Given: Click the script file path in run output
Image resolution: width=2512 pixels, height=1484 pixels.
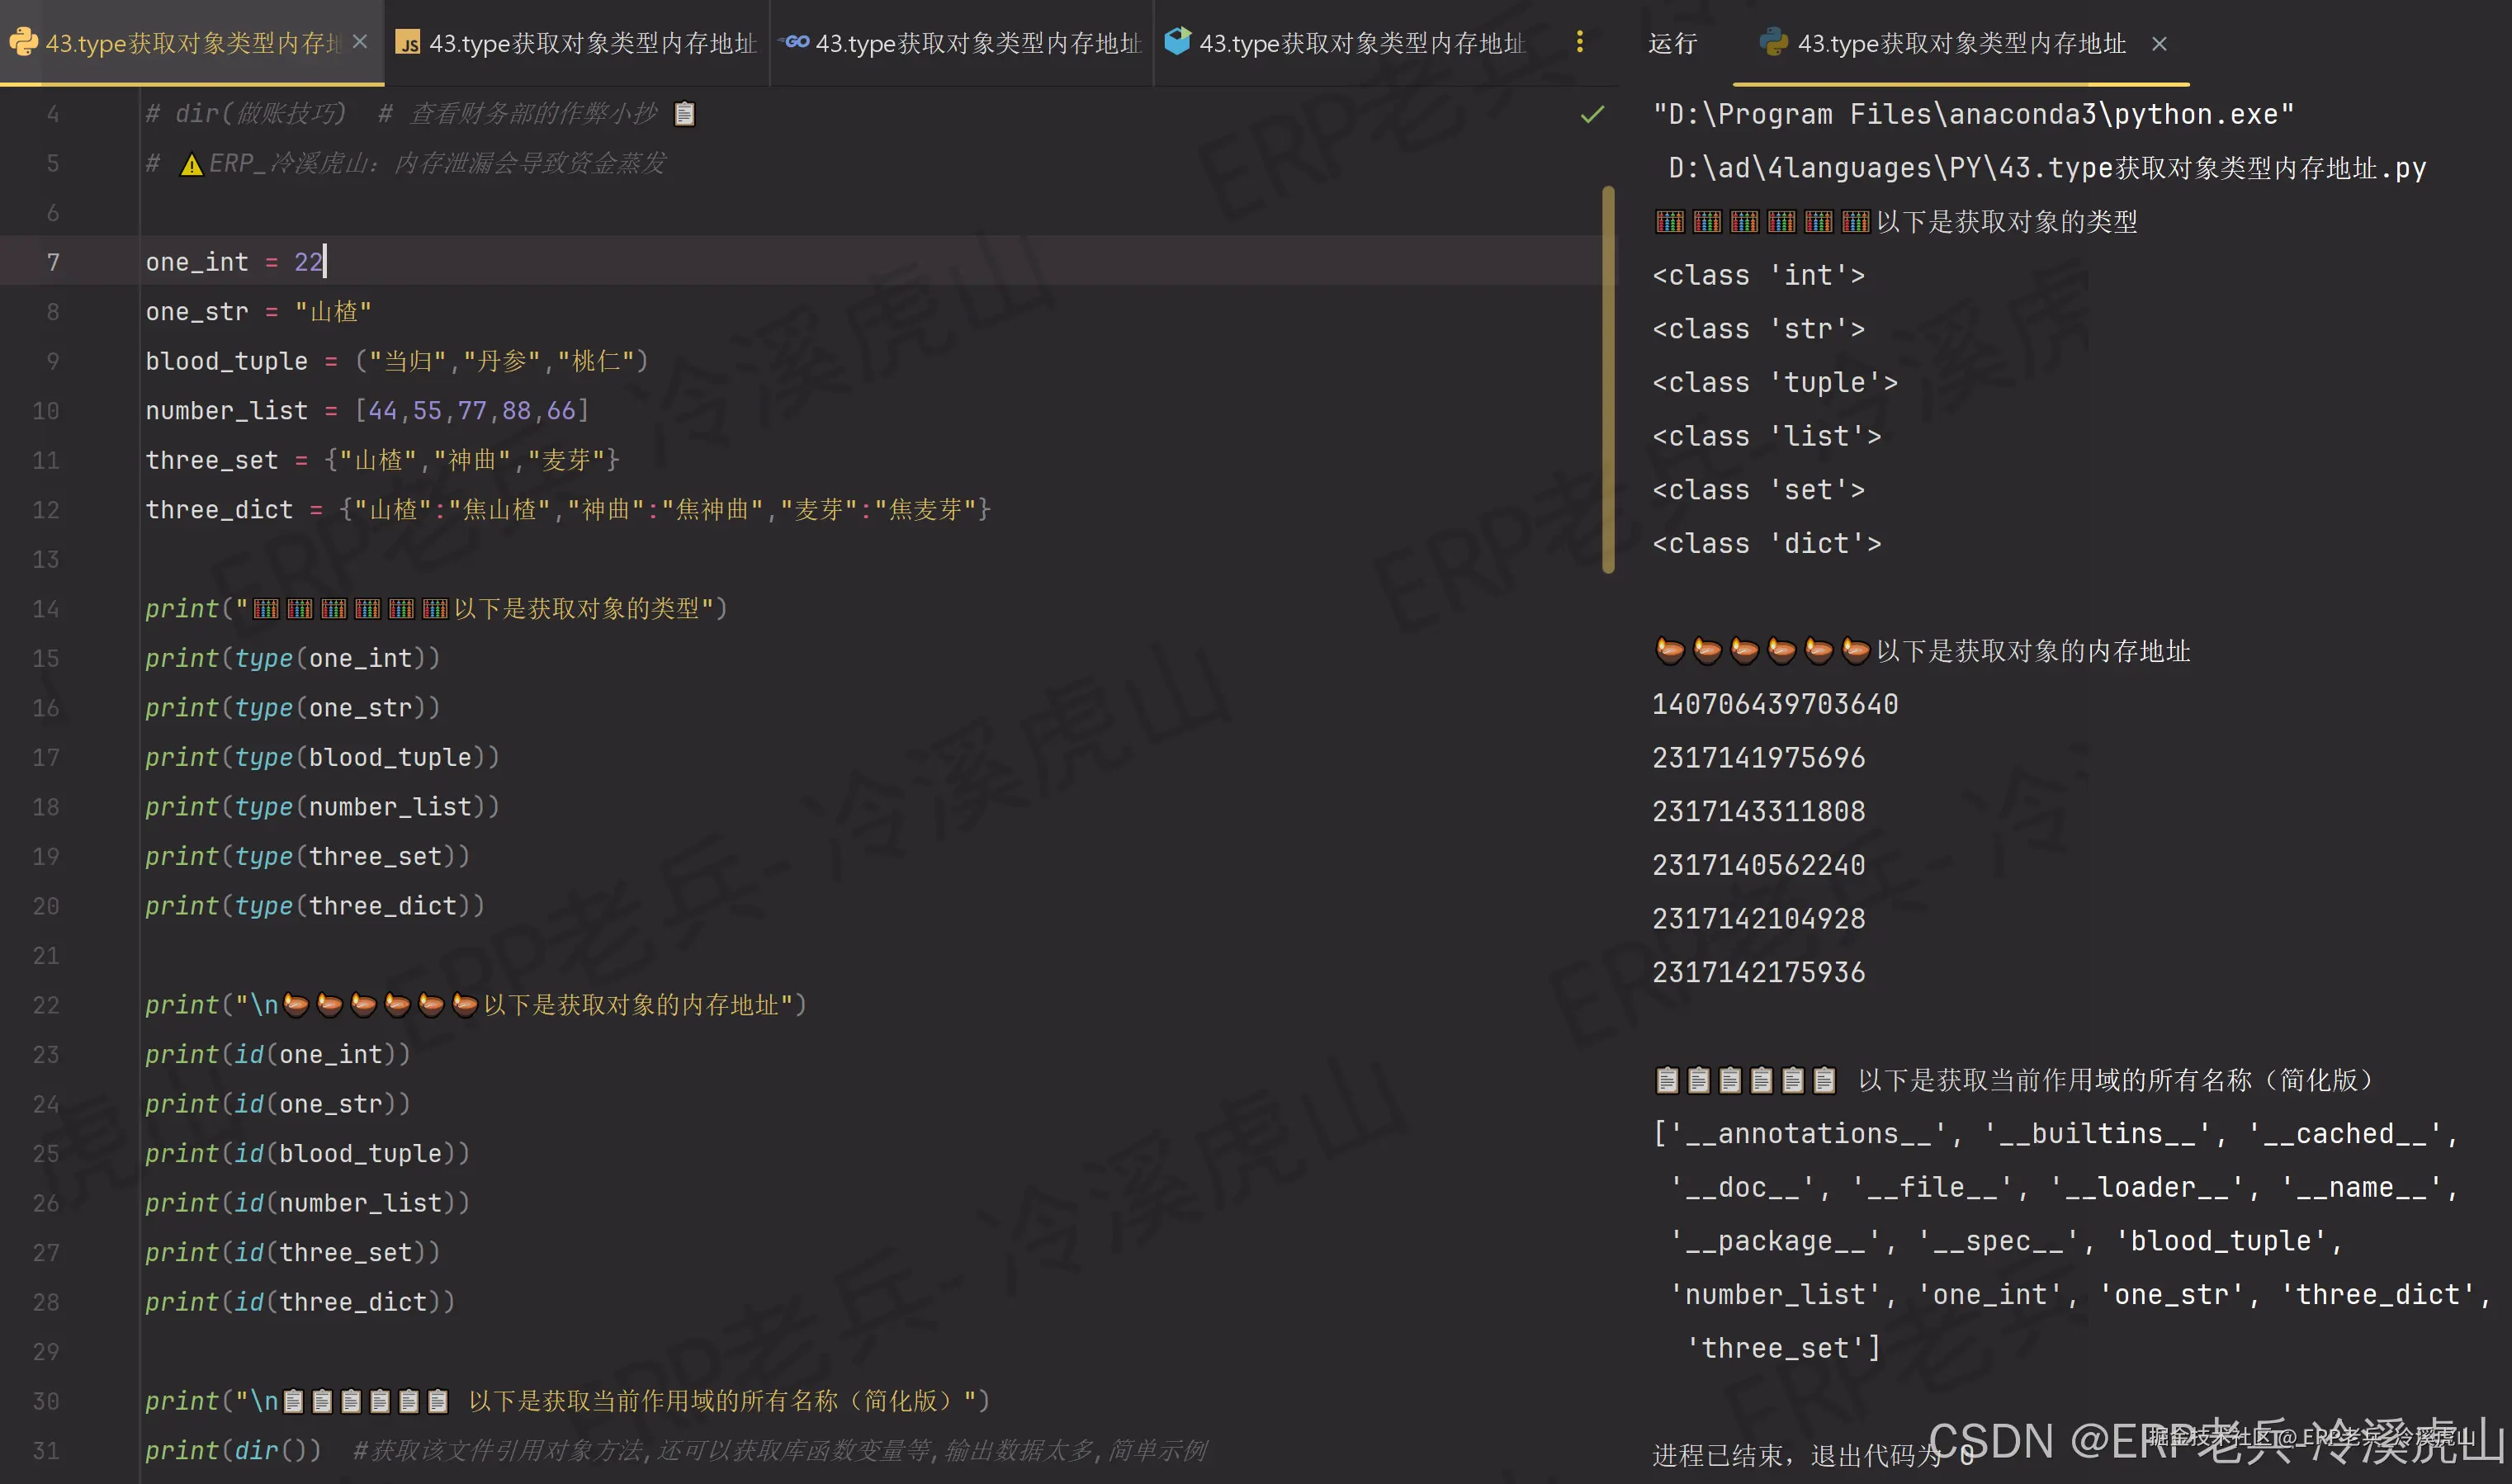Looking at the screenshot, I should point(2047,168).
